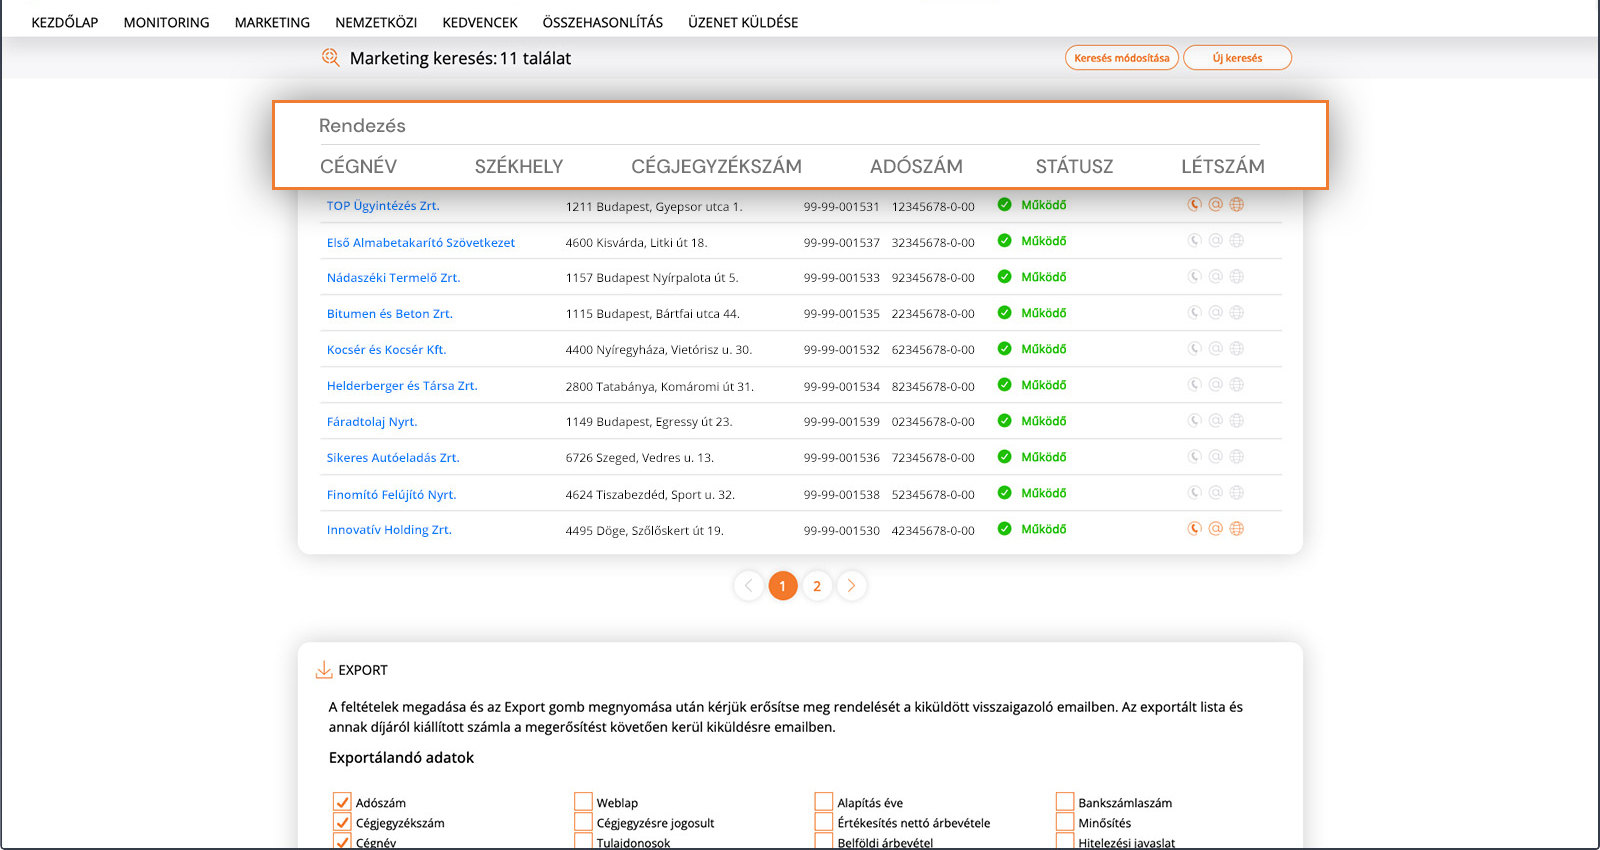The image size is (1600, 850).
Task: Click the email icon in Helderberger és Társa row
Action: click(1216, 384)
